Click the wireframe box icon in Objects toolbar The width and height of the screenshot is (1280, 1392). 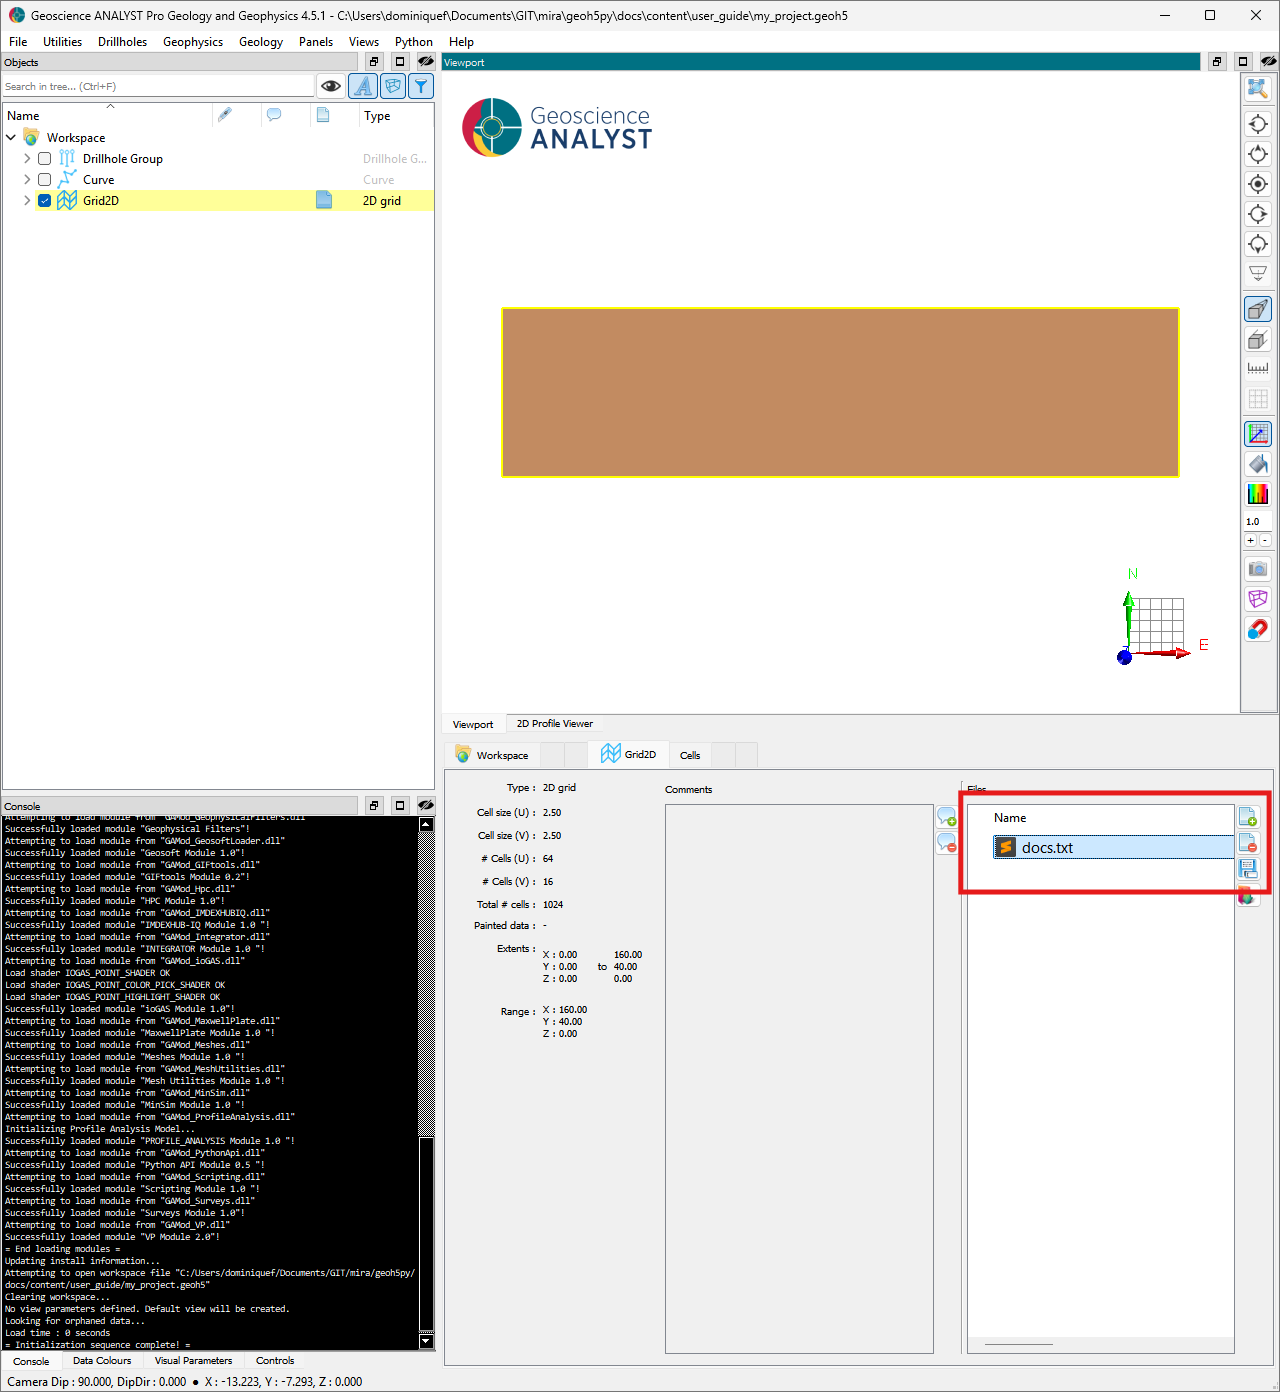tap(393, 87)
